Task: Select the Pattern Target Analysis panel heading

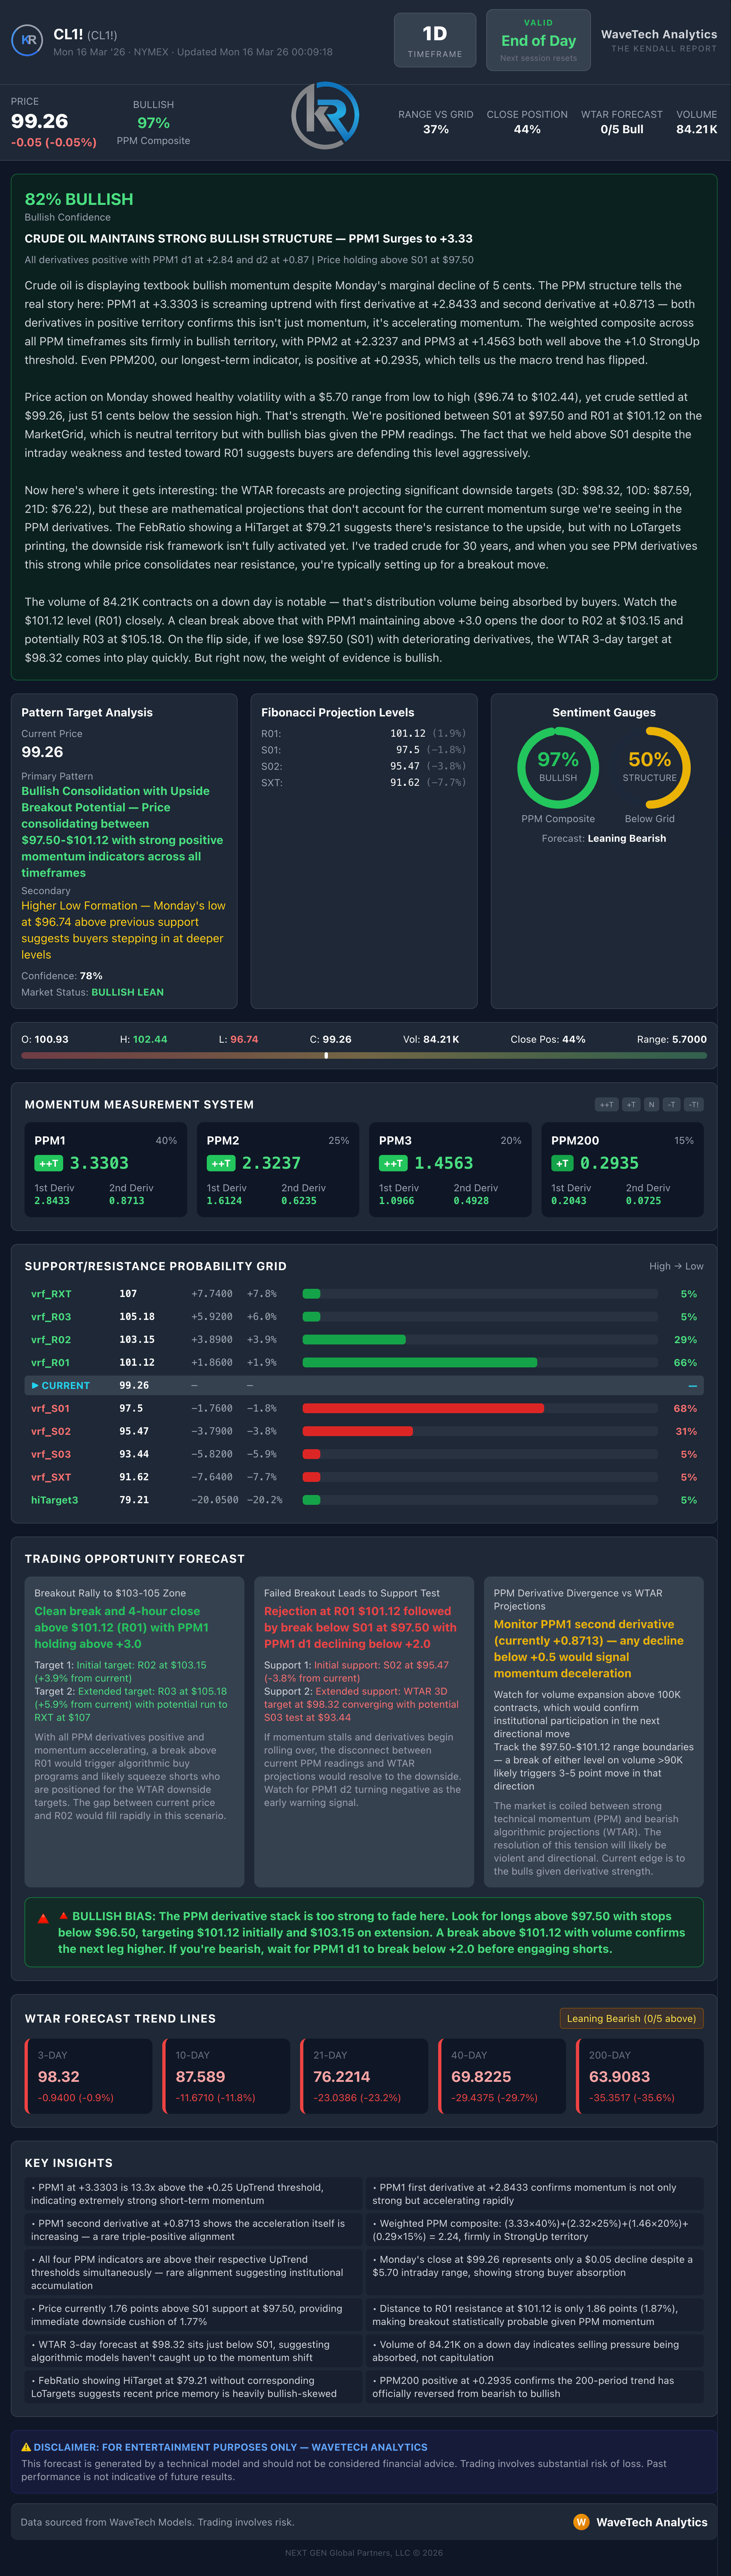Action: pyautogui.click(x=87, y=712)
